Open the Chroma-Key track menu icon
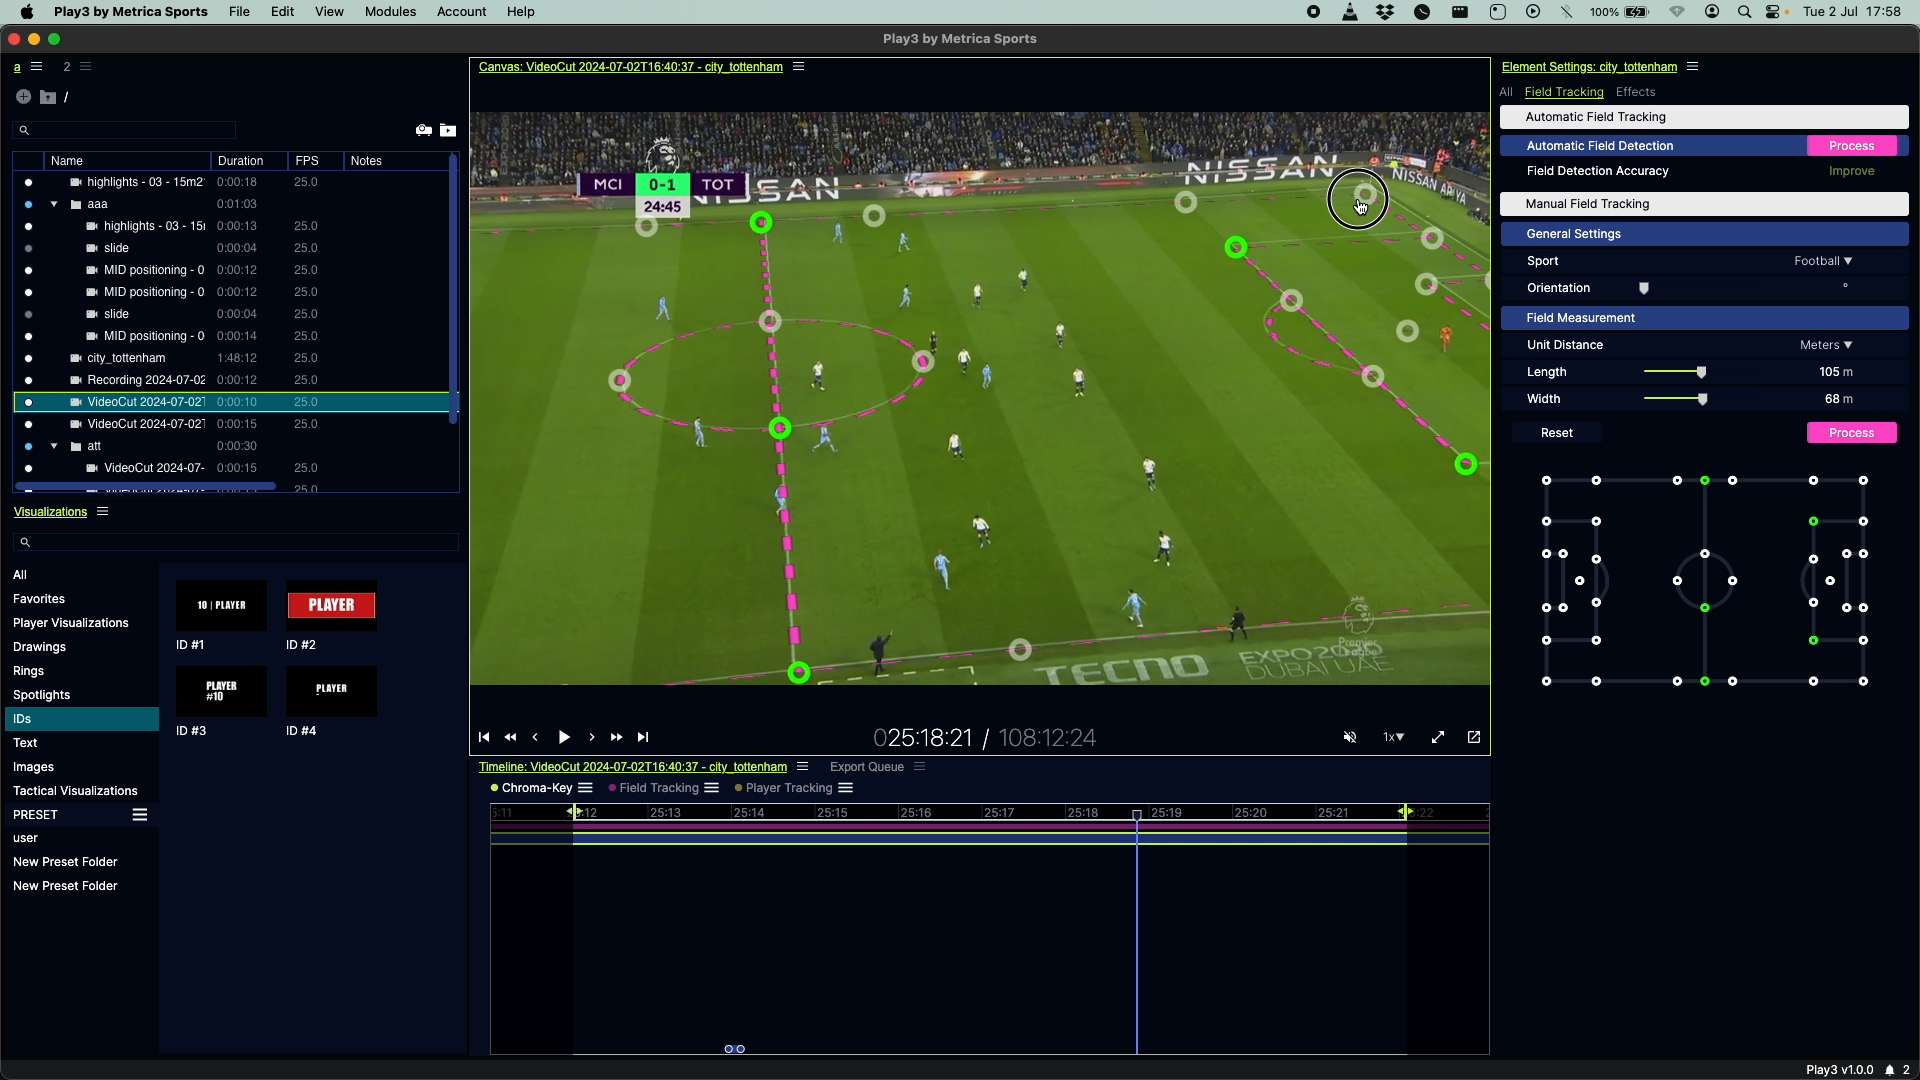Image resolution: width=1920 pixels, height=1080 pixels. 586,788
